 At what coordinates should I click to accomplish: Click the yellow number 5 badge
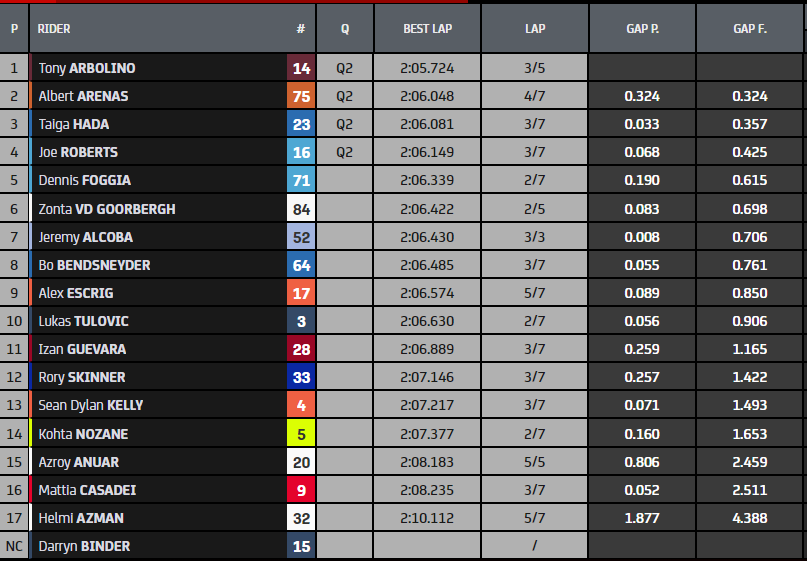coord(301,434)
